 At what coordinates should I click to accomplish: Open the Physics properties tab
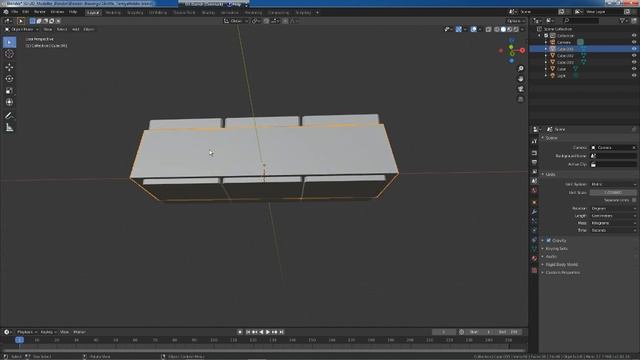[x=534, y=230]
